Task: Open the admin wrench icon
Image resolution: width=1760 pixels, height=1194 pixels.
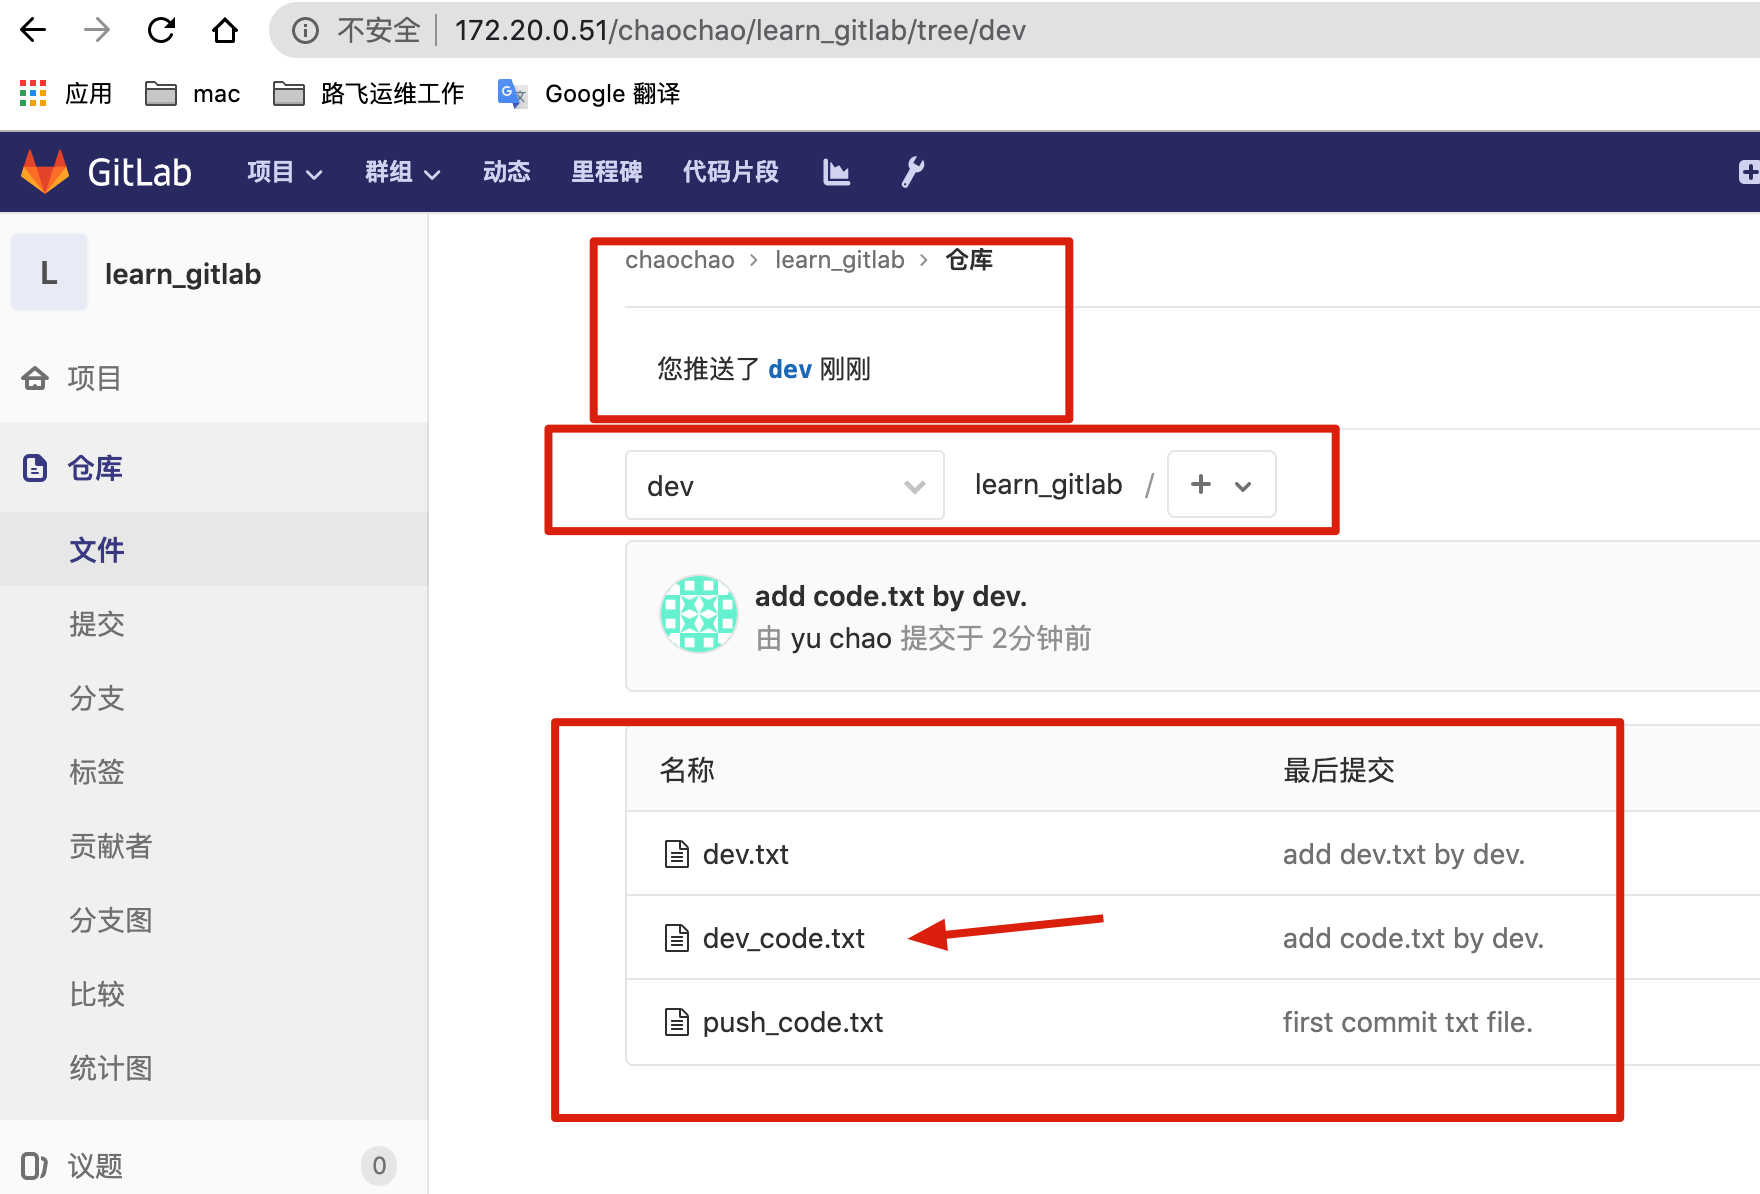Action: coord(913,172)
